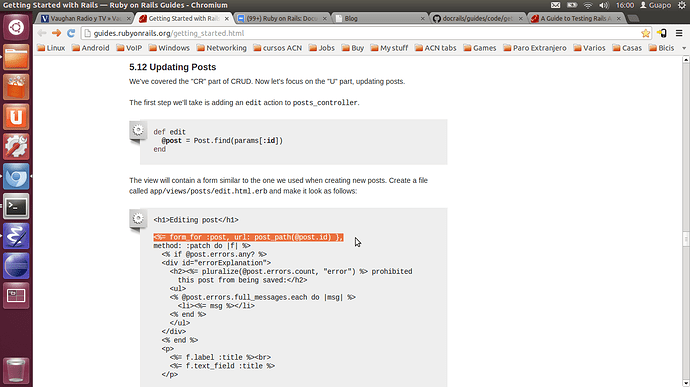Click the scrollbar down arrow
Image resolution: width=690 pixels, height=387 pixels.
pos(686,383)
